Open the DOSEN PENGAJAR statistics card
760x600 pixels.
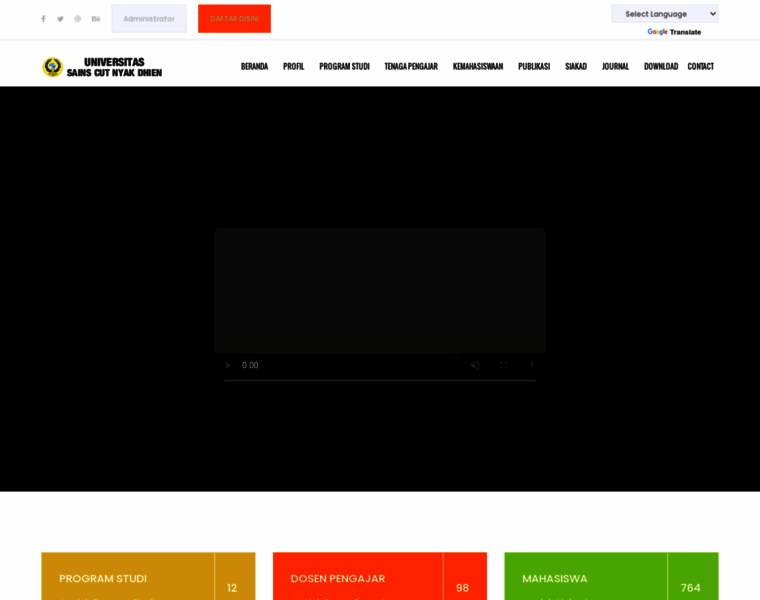(x=380, y=576)
